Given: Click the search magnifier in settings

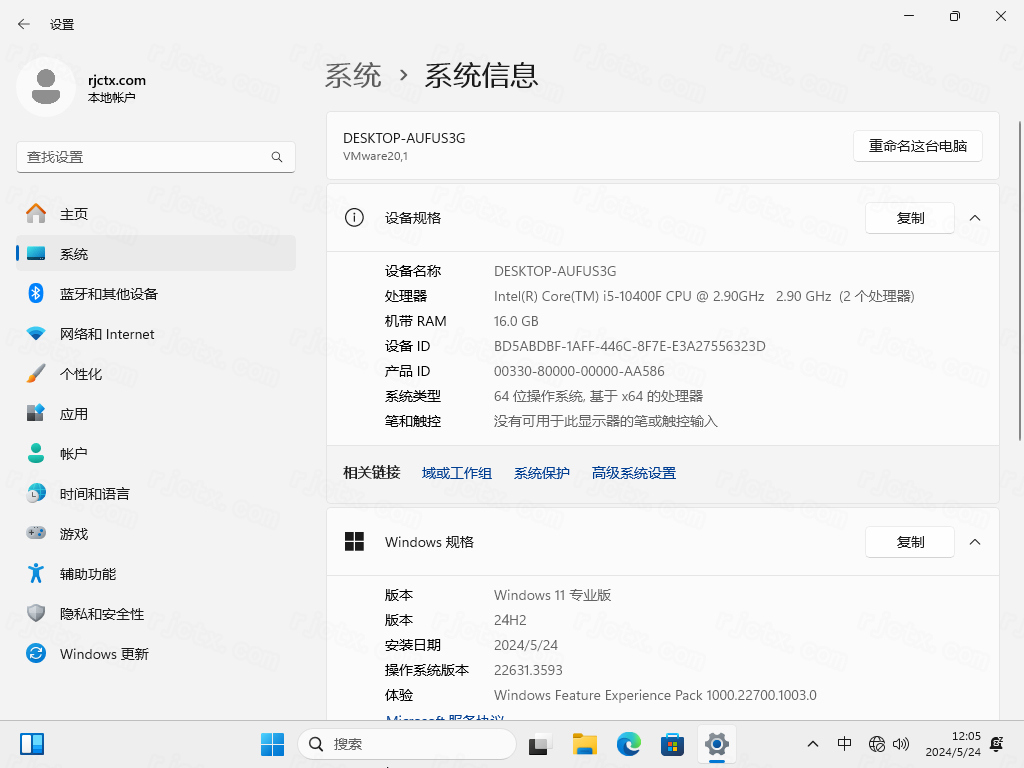Looking at the screenshot, I should (x=277, y=157).
